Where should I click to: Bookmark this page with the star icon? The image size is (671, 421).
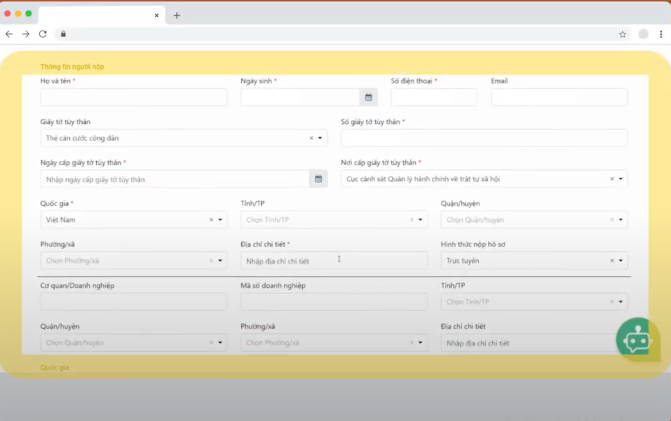click(x=622, y=33)
